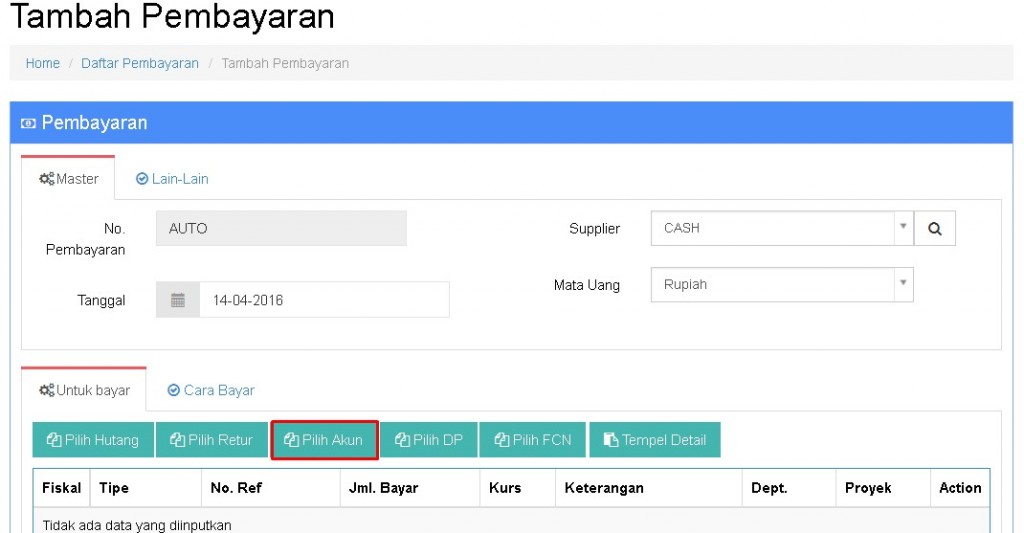Viewport: 1024px width, 533px height.
Task: Click the Dept. column header
Action: click(x=789, y=488)
